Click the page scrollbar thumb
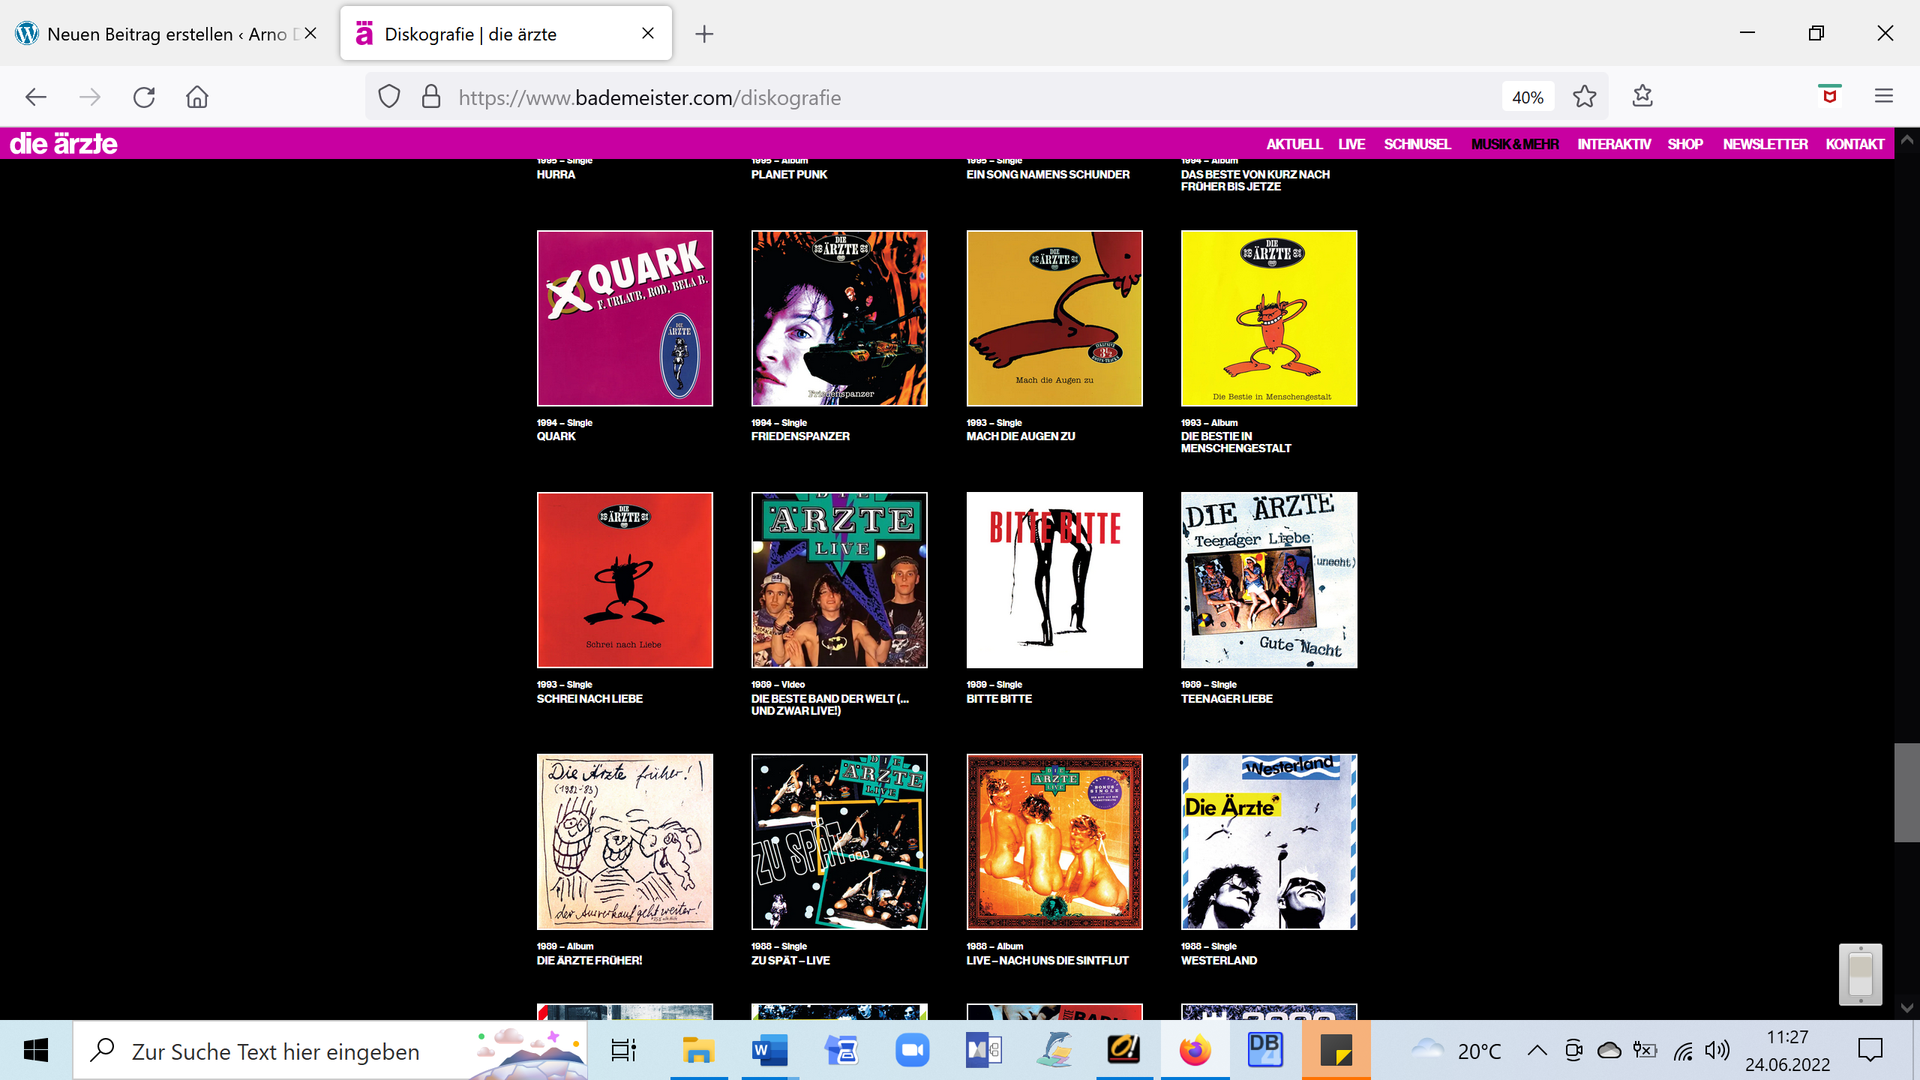This screenshot has height=1080, width=1920. [x=1906, y=792]
